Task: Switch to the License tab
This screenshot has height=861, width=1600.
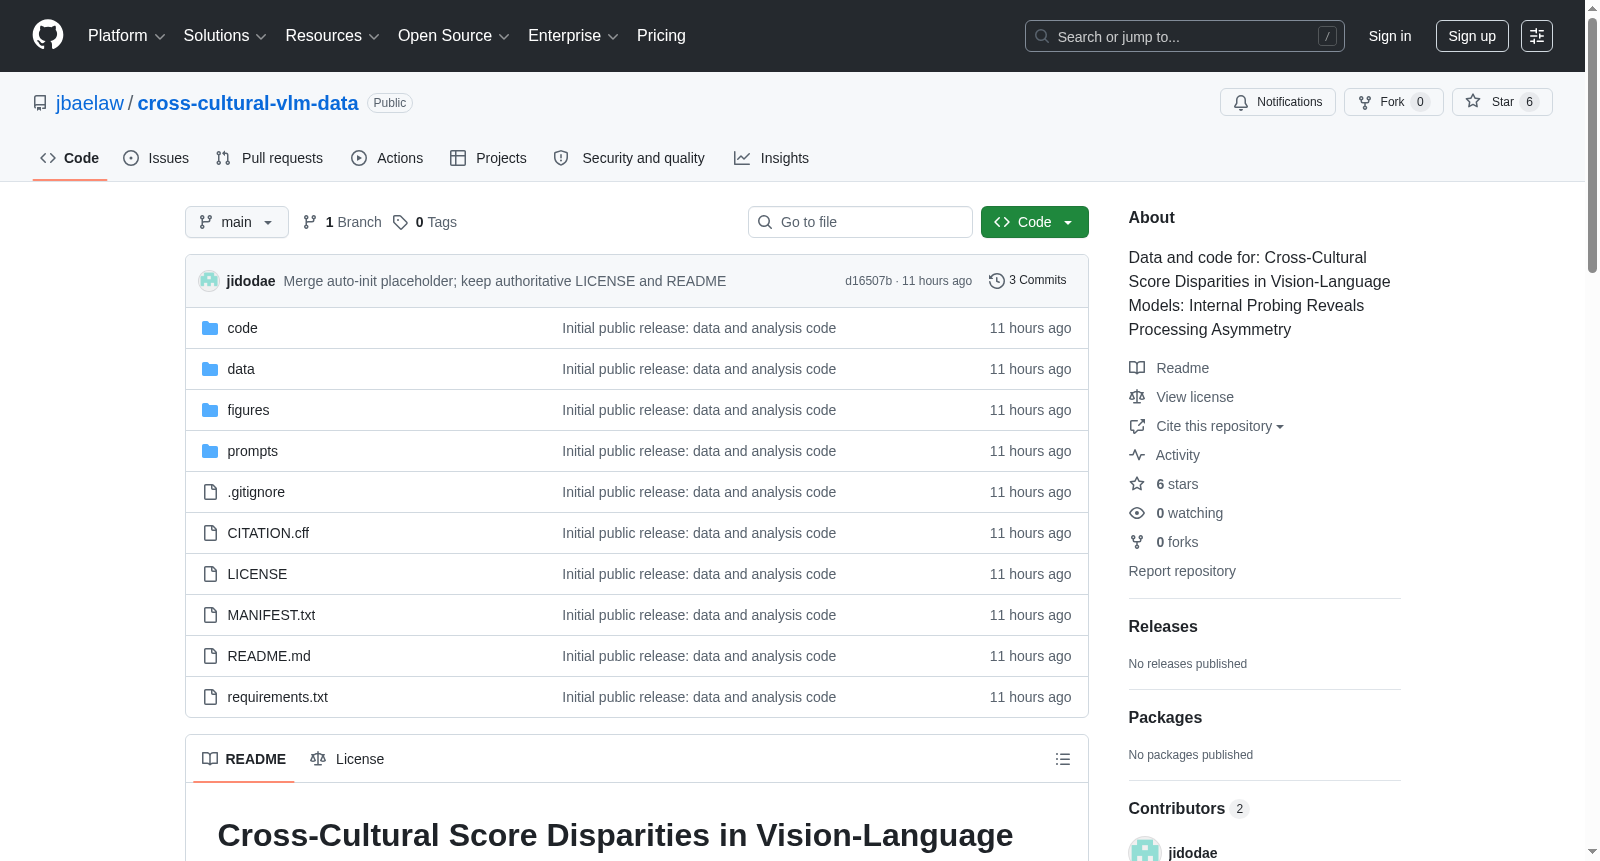Action: click(347, 759)
